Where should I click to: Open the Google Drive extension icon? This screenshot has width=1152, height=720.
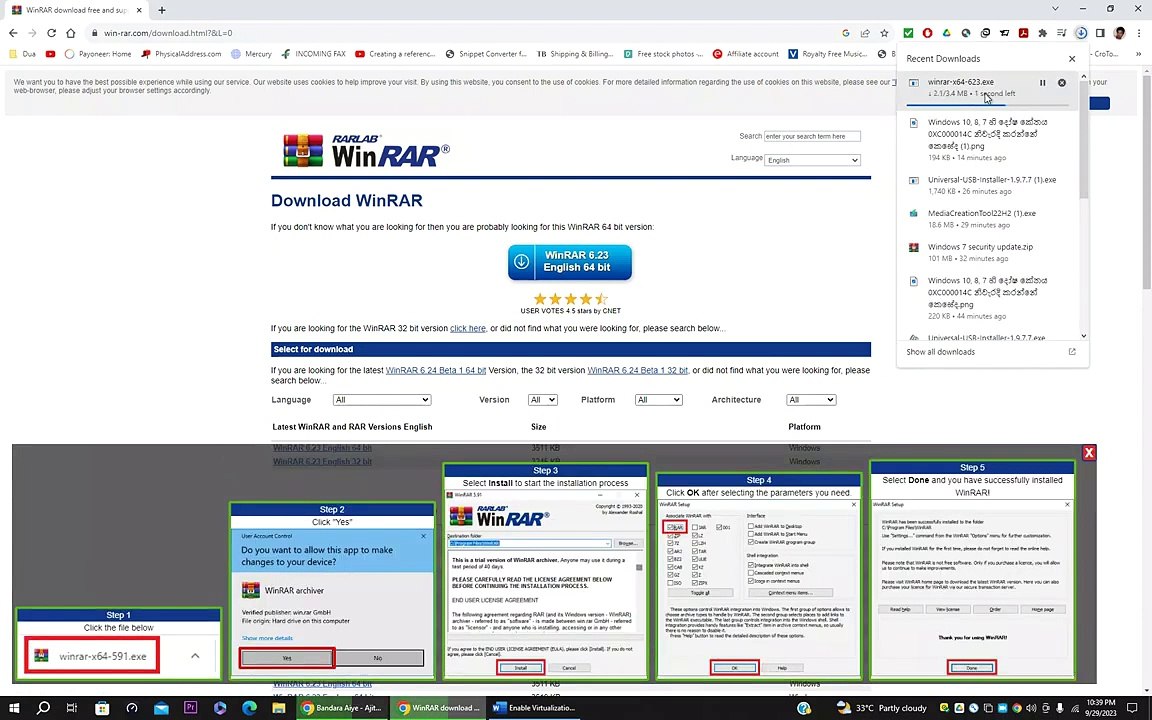pos(946,33)
